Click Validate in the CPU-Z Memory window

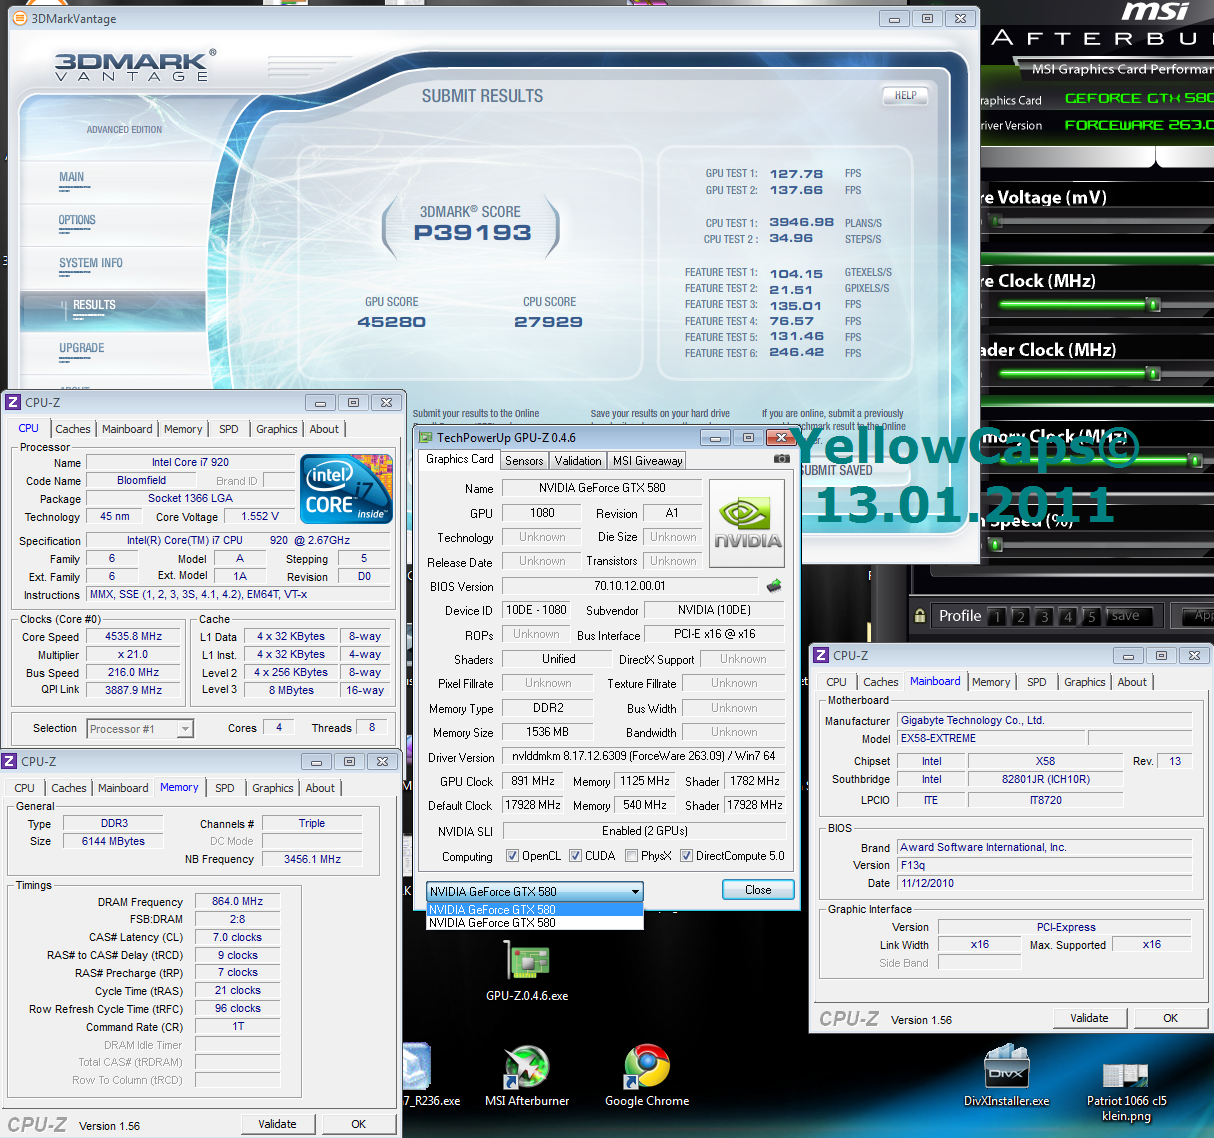277,1124
